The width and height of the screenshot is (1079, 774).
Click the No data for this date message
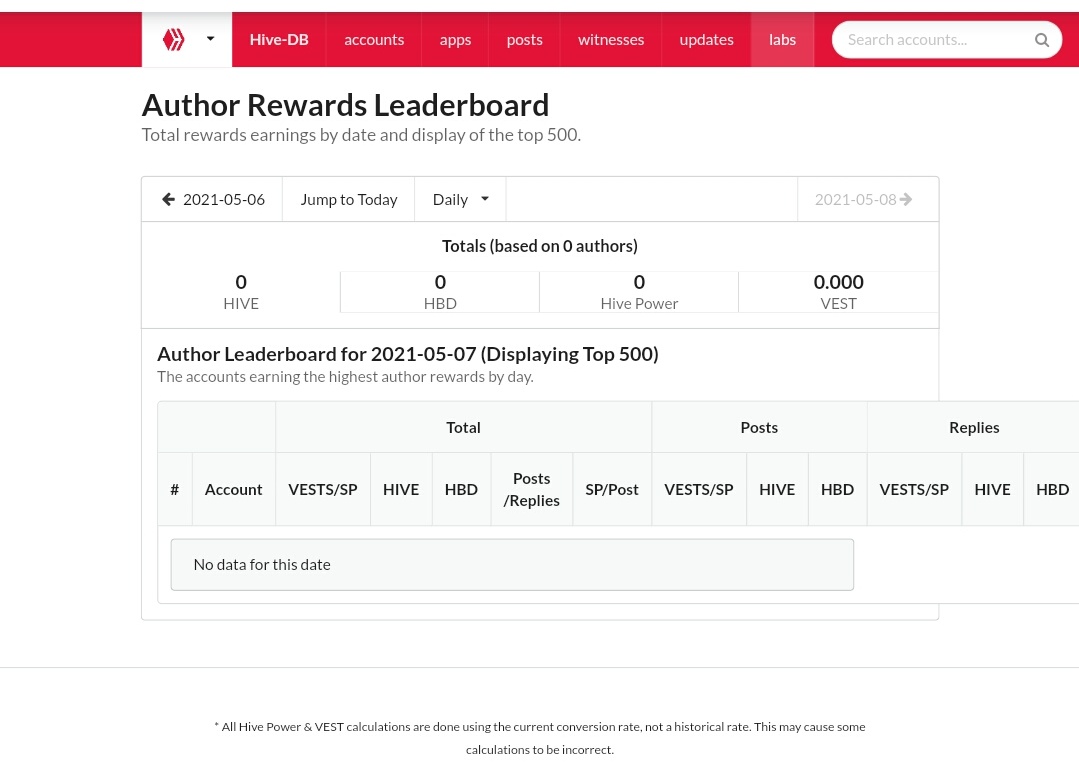click(512, 564)
